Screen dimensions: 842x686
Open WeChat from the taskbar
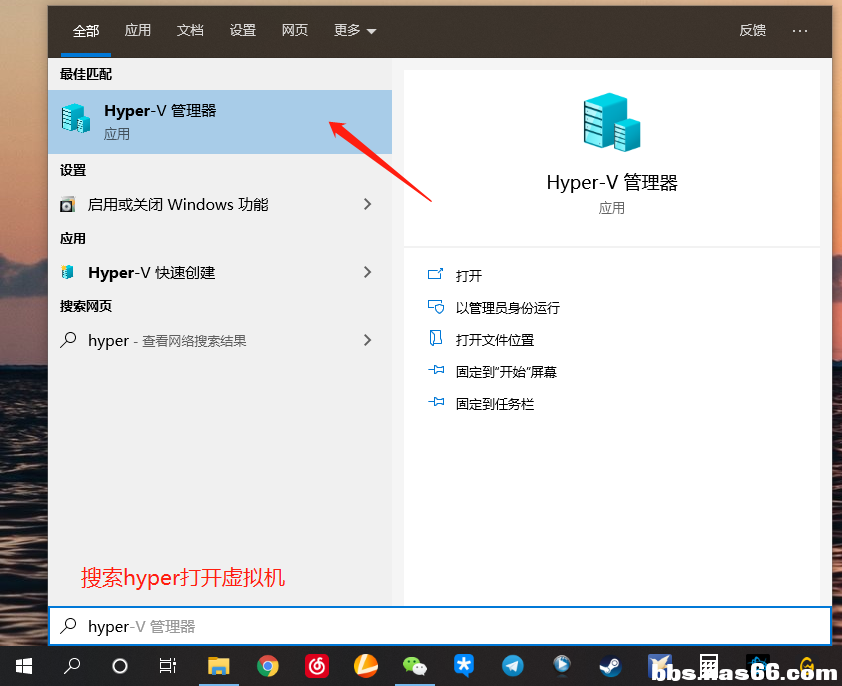(413, 664)
